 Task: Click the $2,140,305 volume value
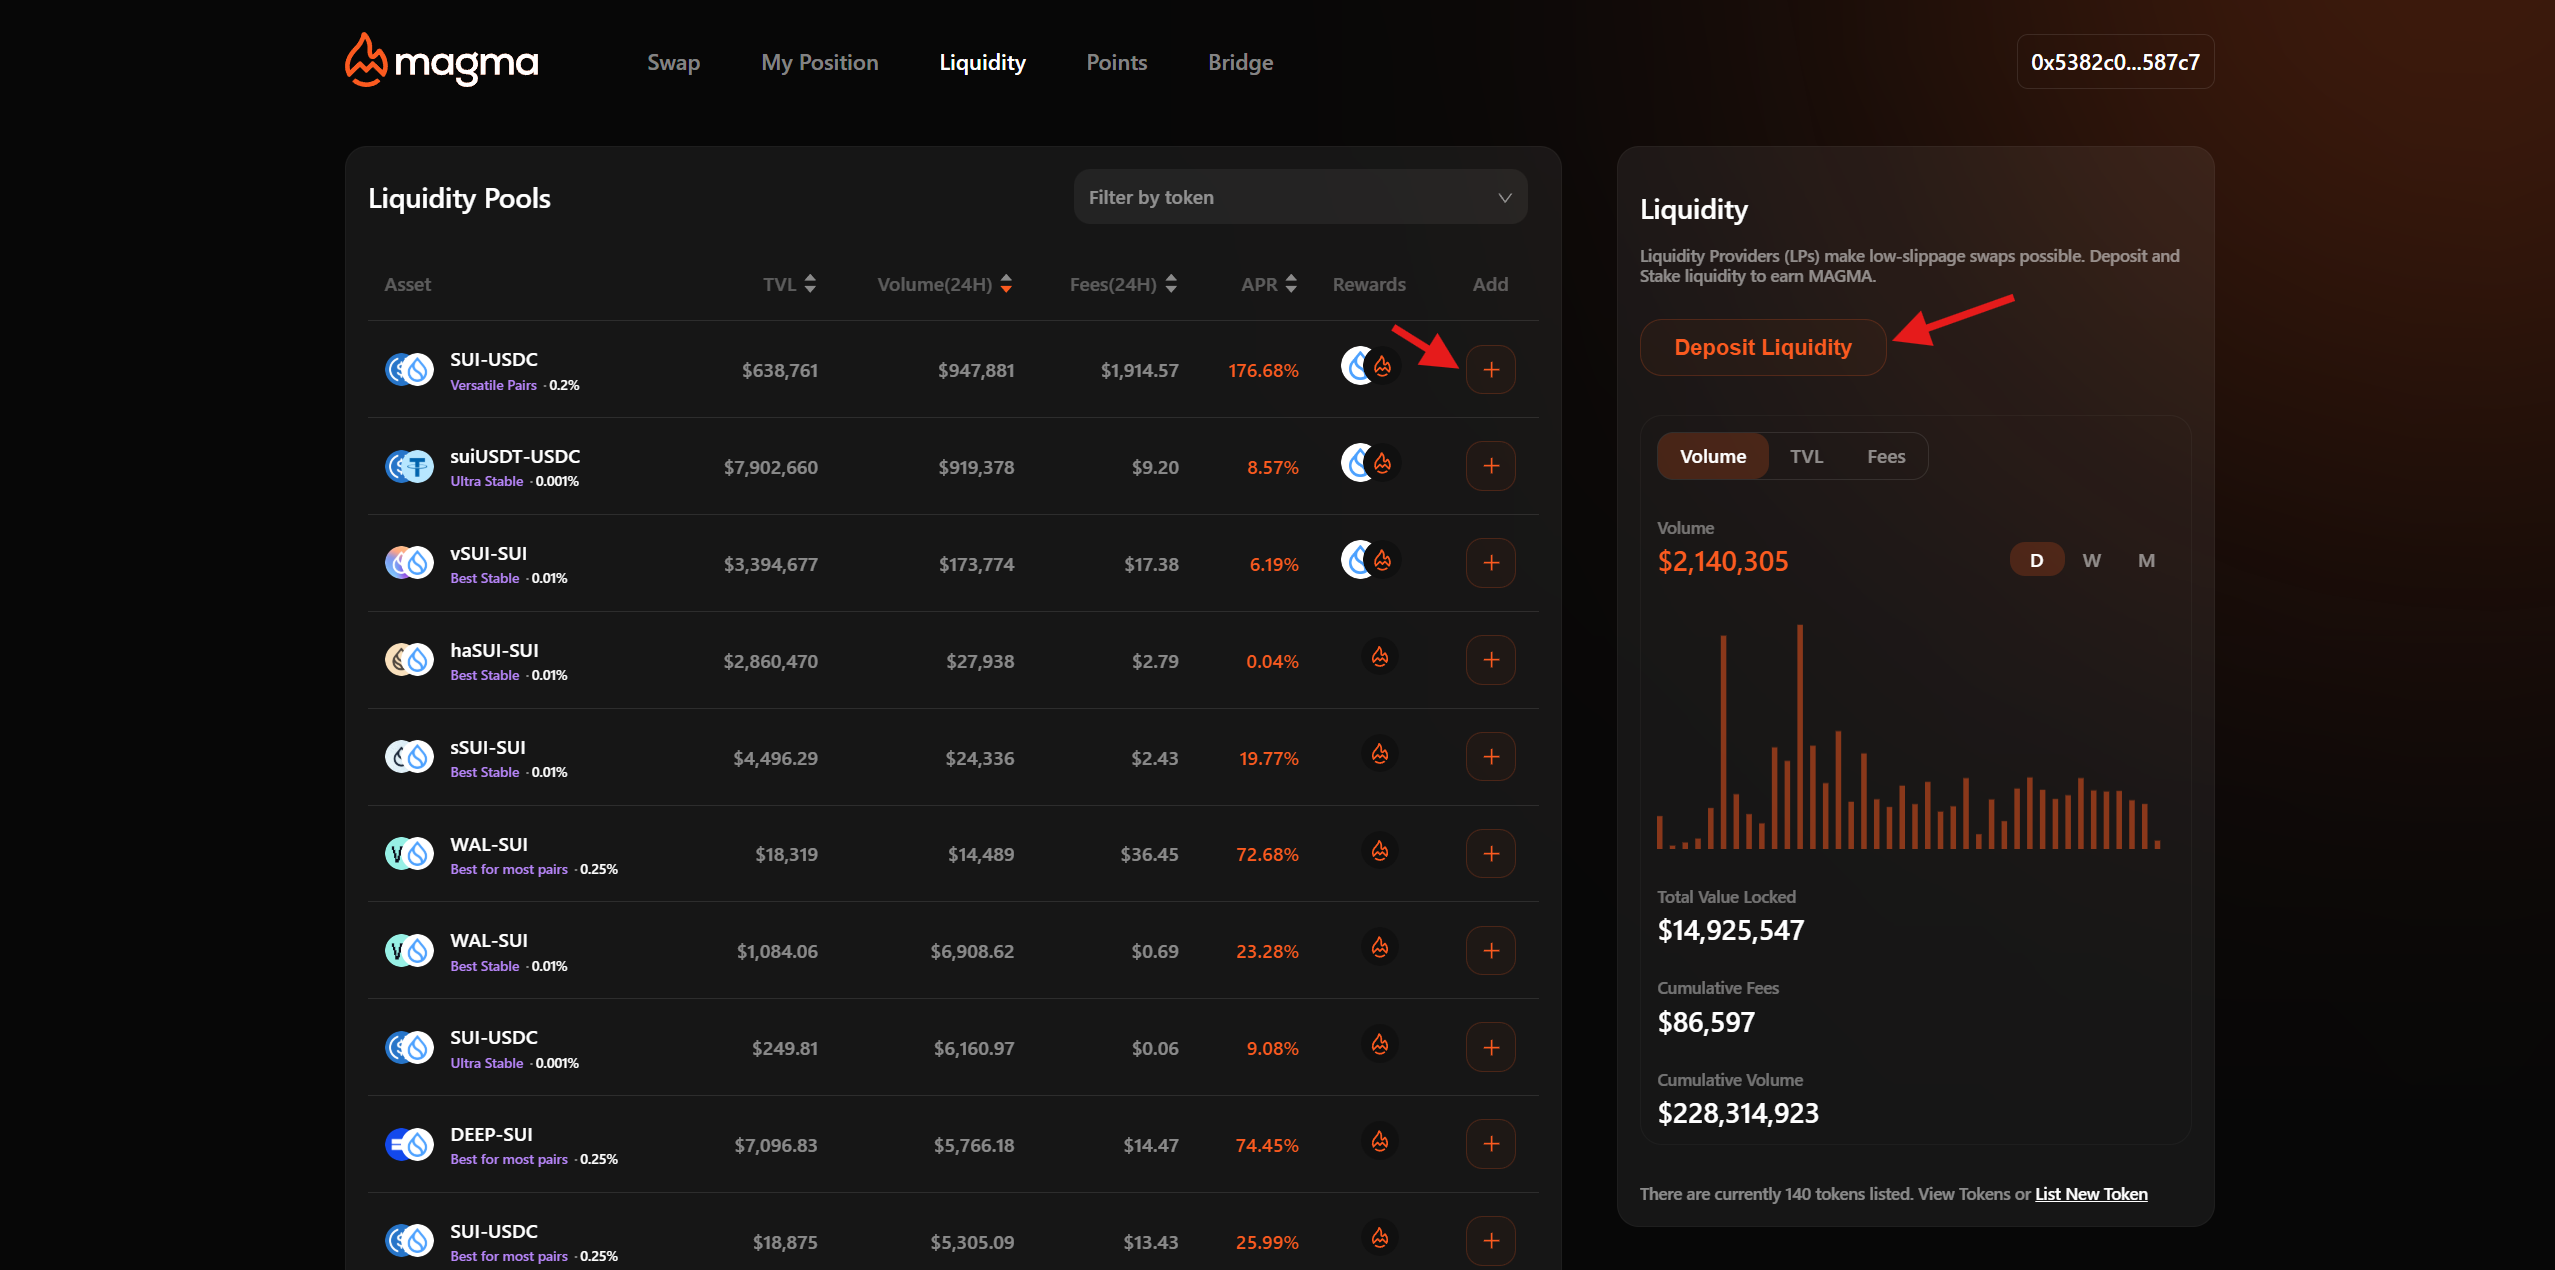click(x=1722, y=562)
